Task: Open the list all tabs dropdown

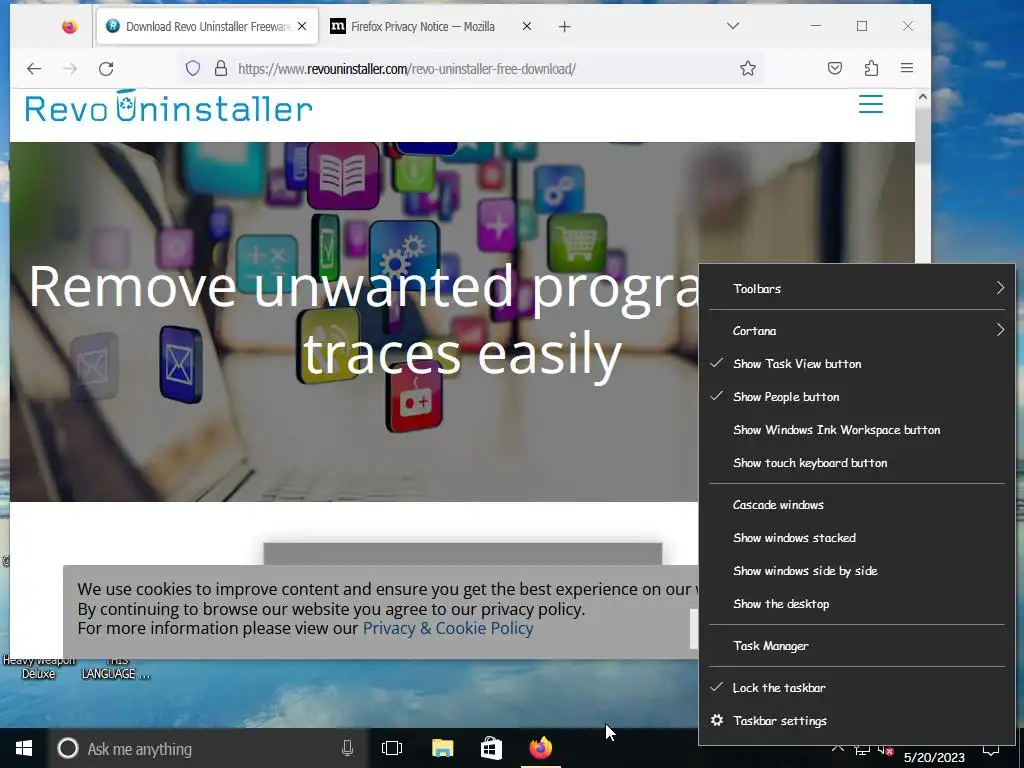Action: (x=733, y=26)
